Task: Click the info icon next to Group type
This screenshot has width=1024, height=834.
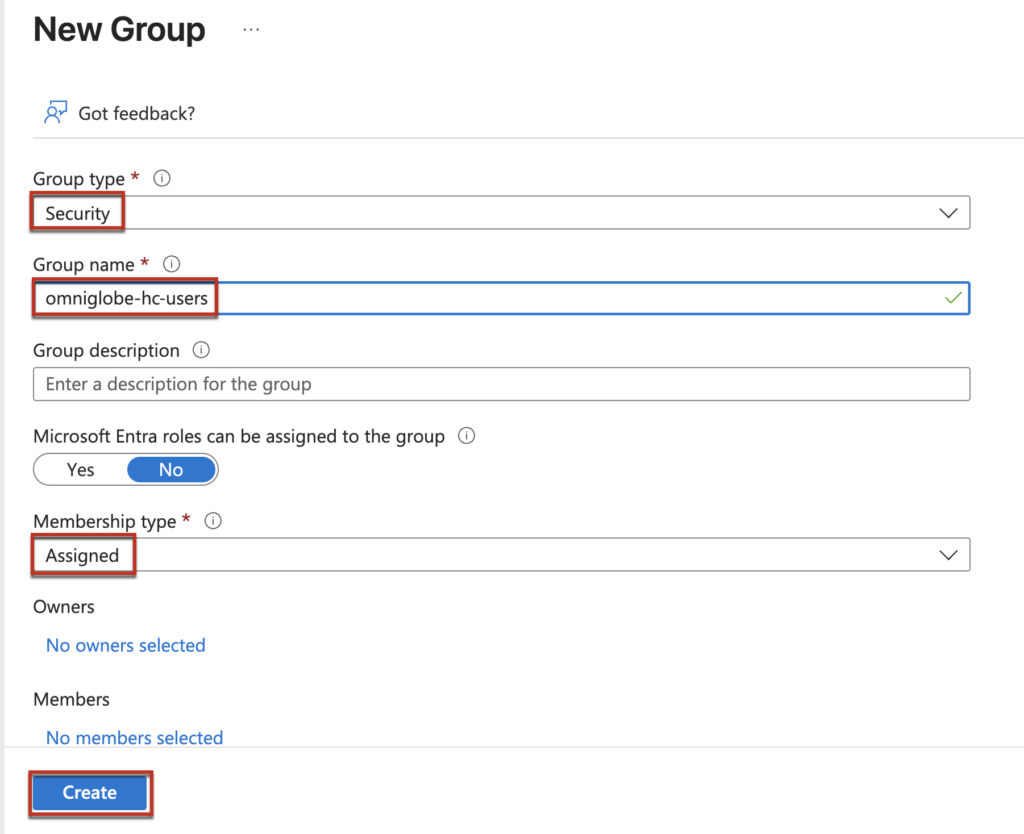Action: (x=162, y=179)
